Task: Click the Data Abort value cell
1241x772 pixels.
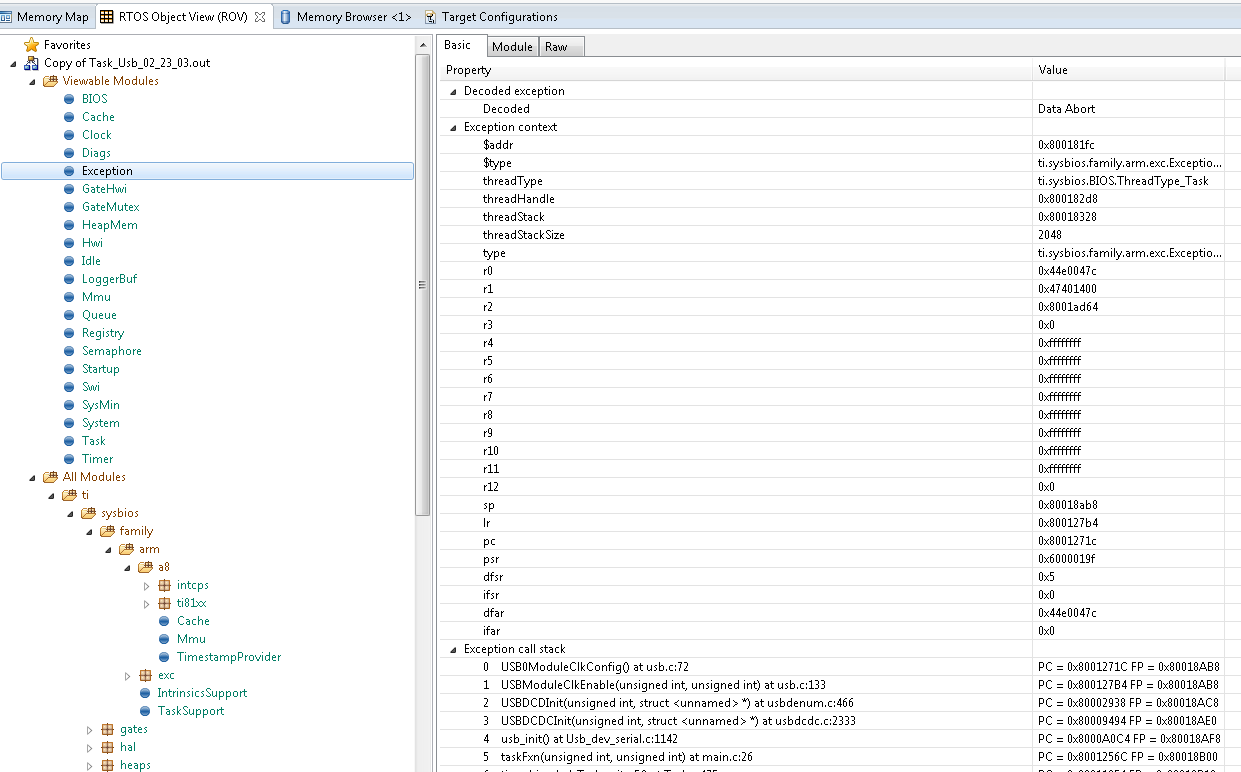Action: click(x=1129, y=109)
